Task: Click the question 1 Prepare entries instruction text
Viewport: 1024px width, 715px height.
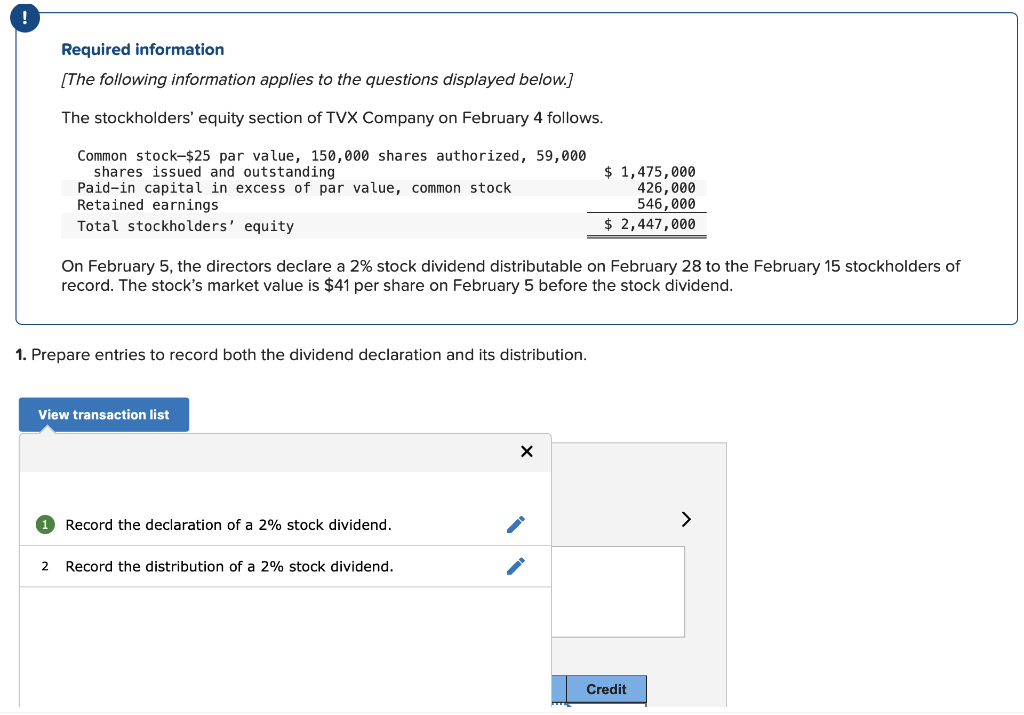Action: tap(301, 355)
